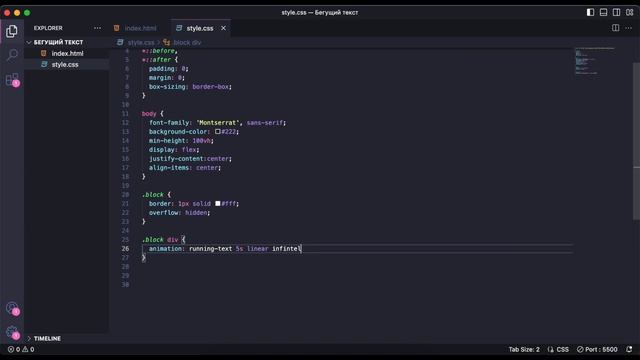Click style.css in the breadcrumb
This screenshot has width=640, height=360.
[x=141, y=42]
